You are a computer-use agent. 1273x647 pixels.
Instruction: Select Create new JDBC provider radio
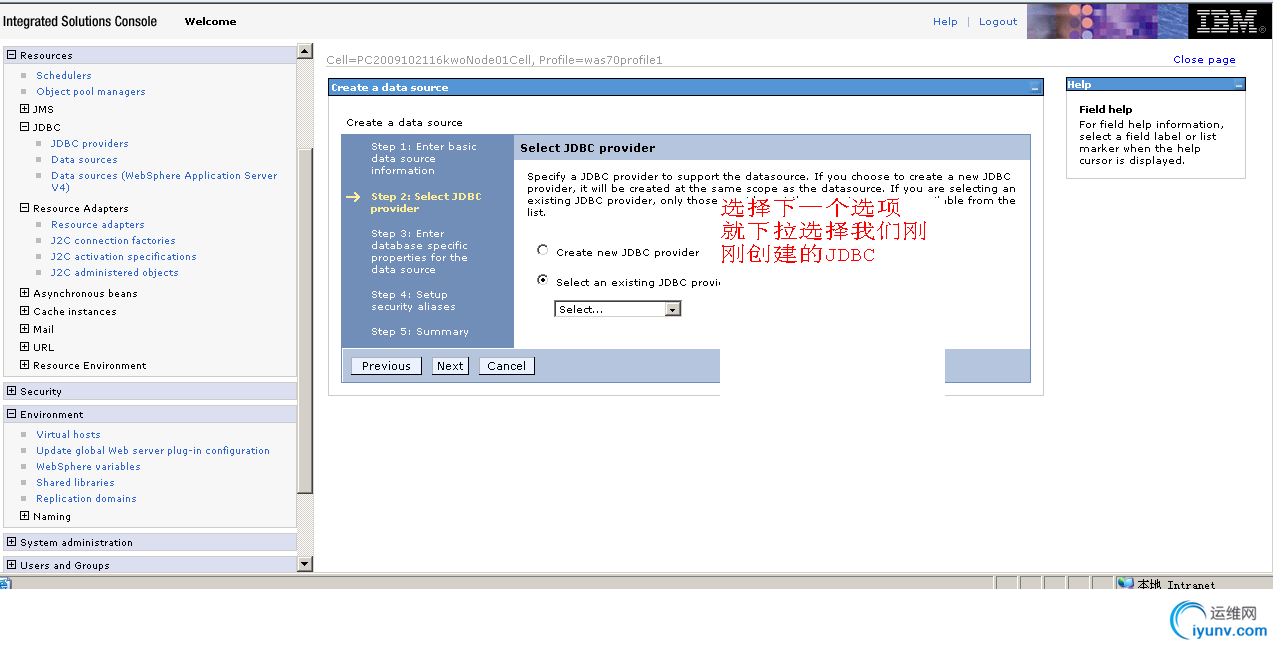click(543, 251)
